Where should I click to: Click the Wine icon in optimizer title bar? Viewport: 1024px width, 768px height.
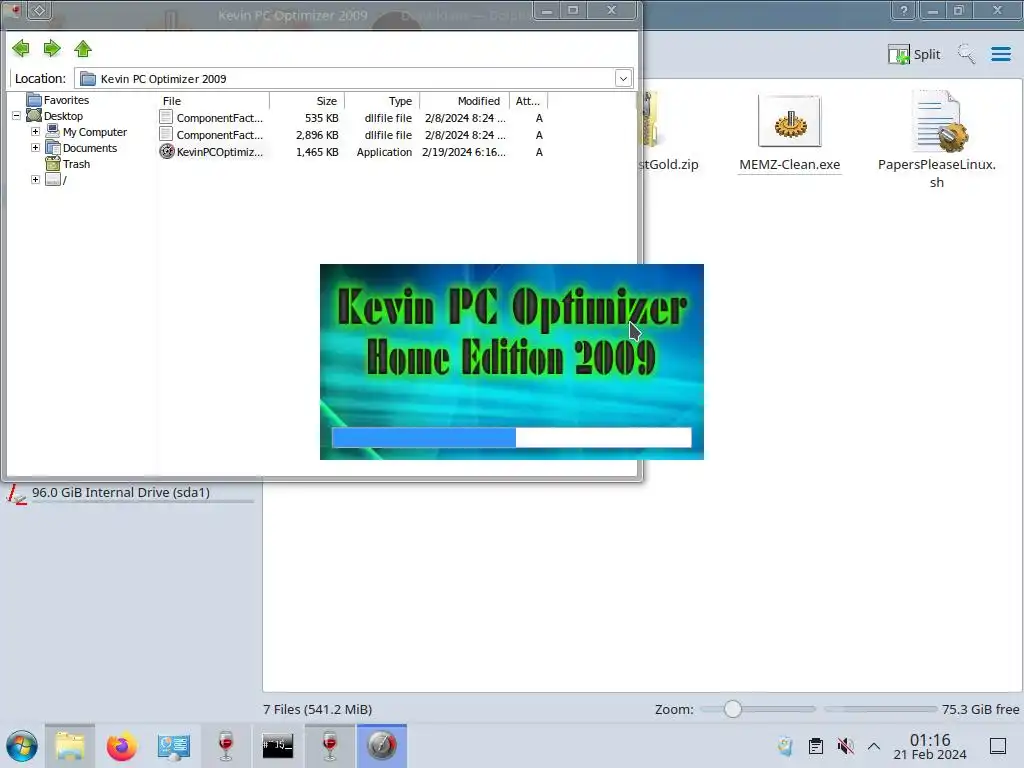(14, 9)
